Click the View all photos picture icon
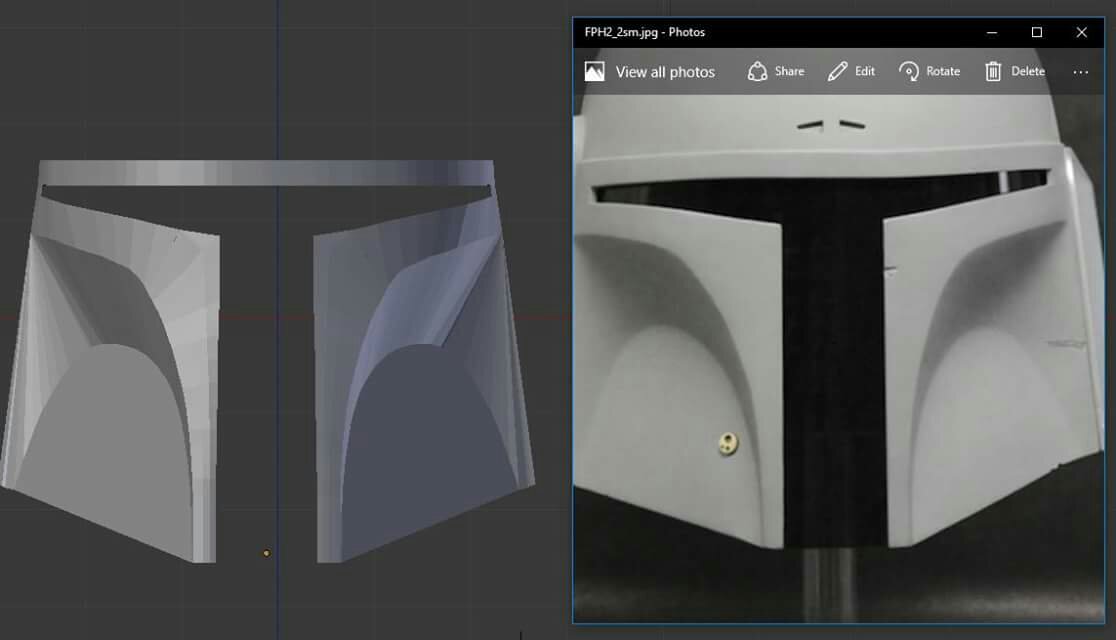This screenshot has height=640, width=1116. pyautogui.click(x=594, y=71)
